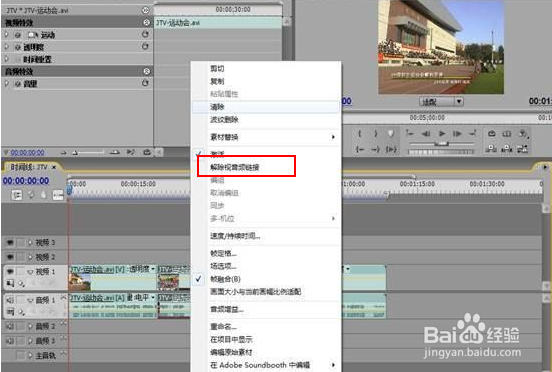
Task: Set display style for 视频 1 track
Action: 10,283
